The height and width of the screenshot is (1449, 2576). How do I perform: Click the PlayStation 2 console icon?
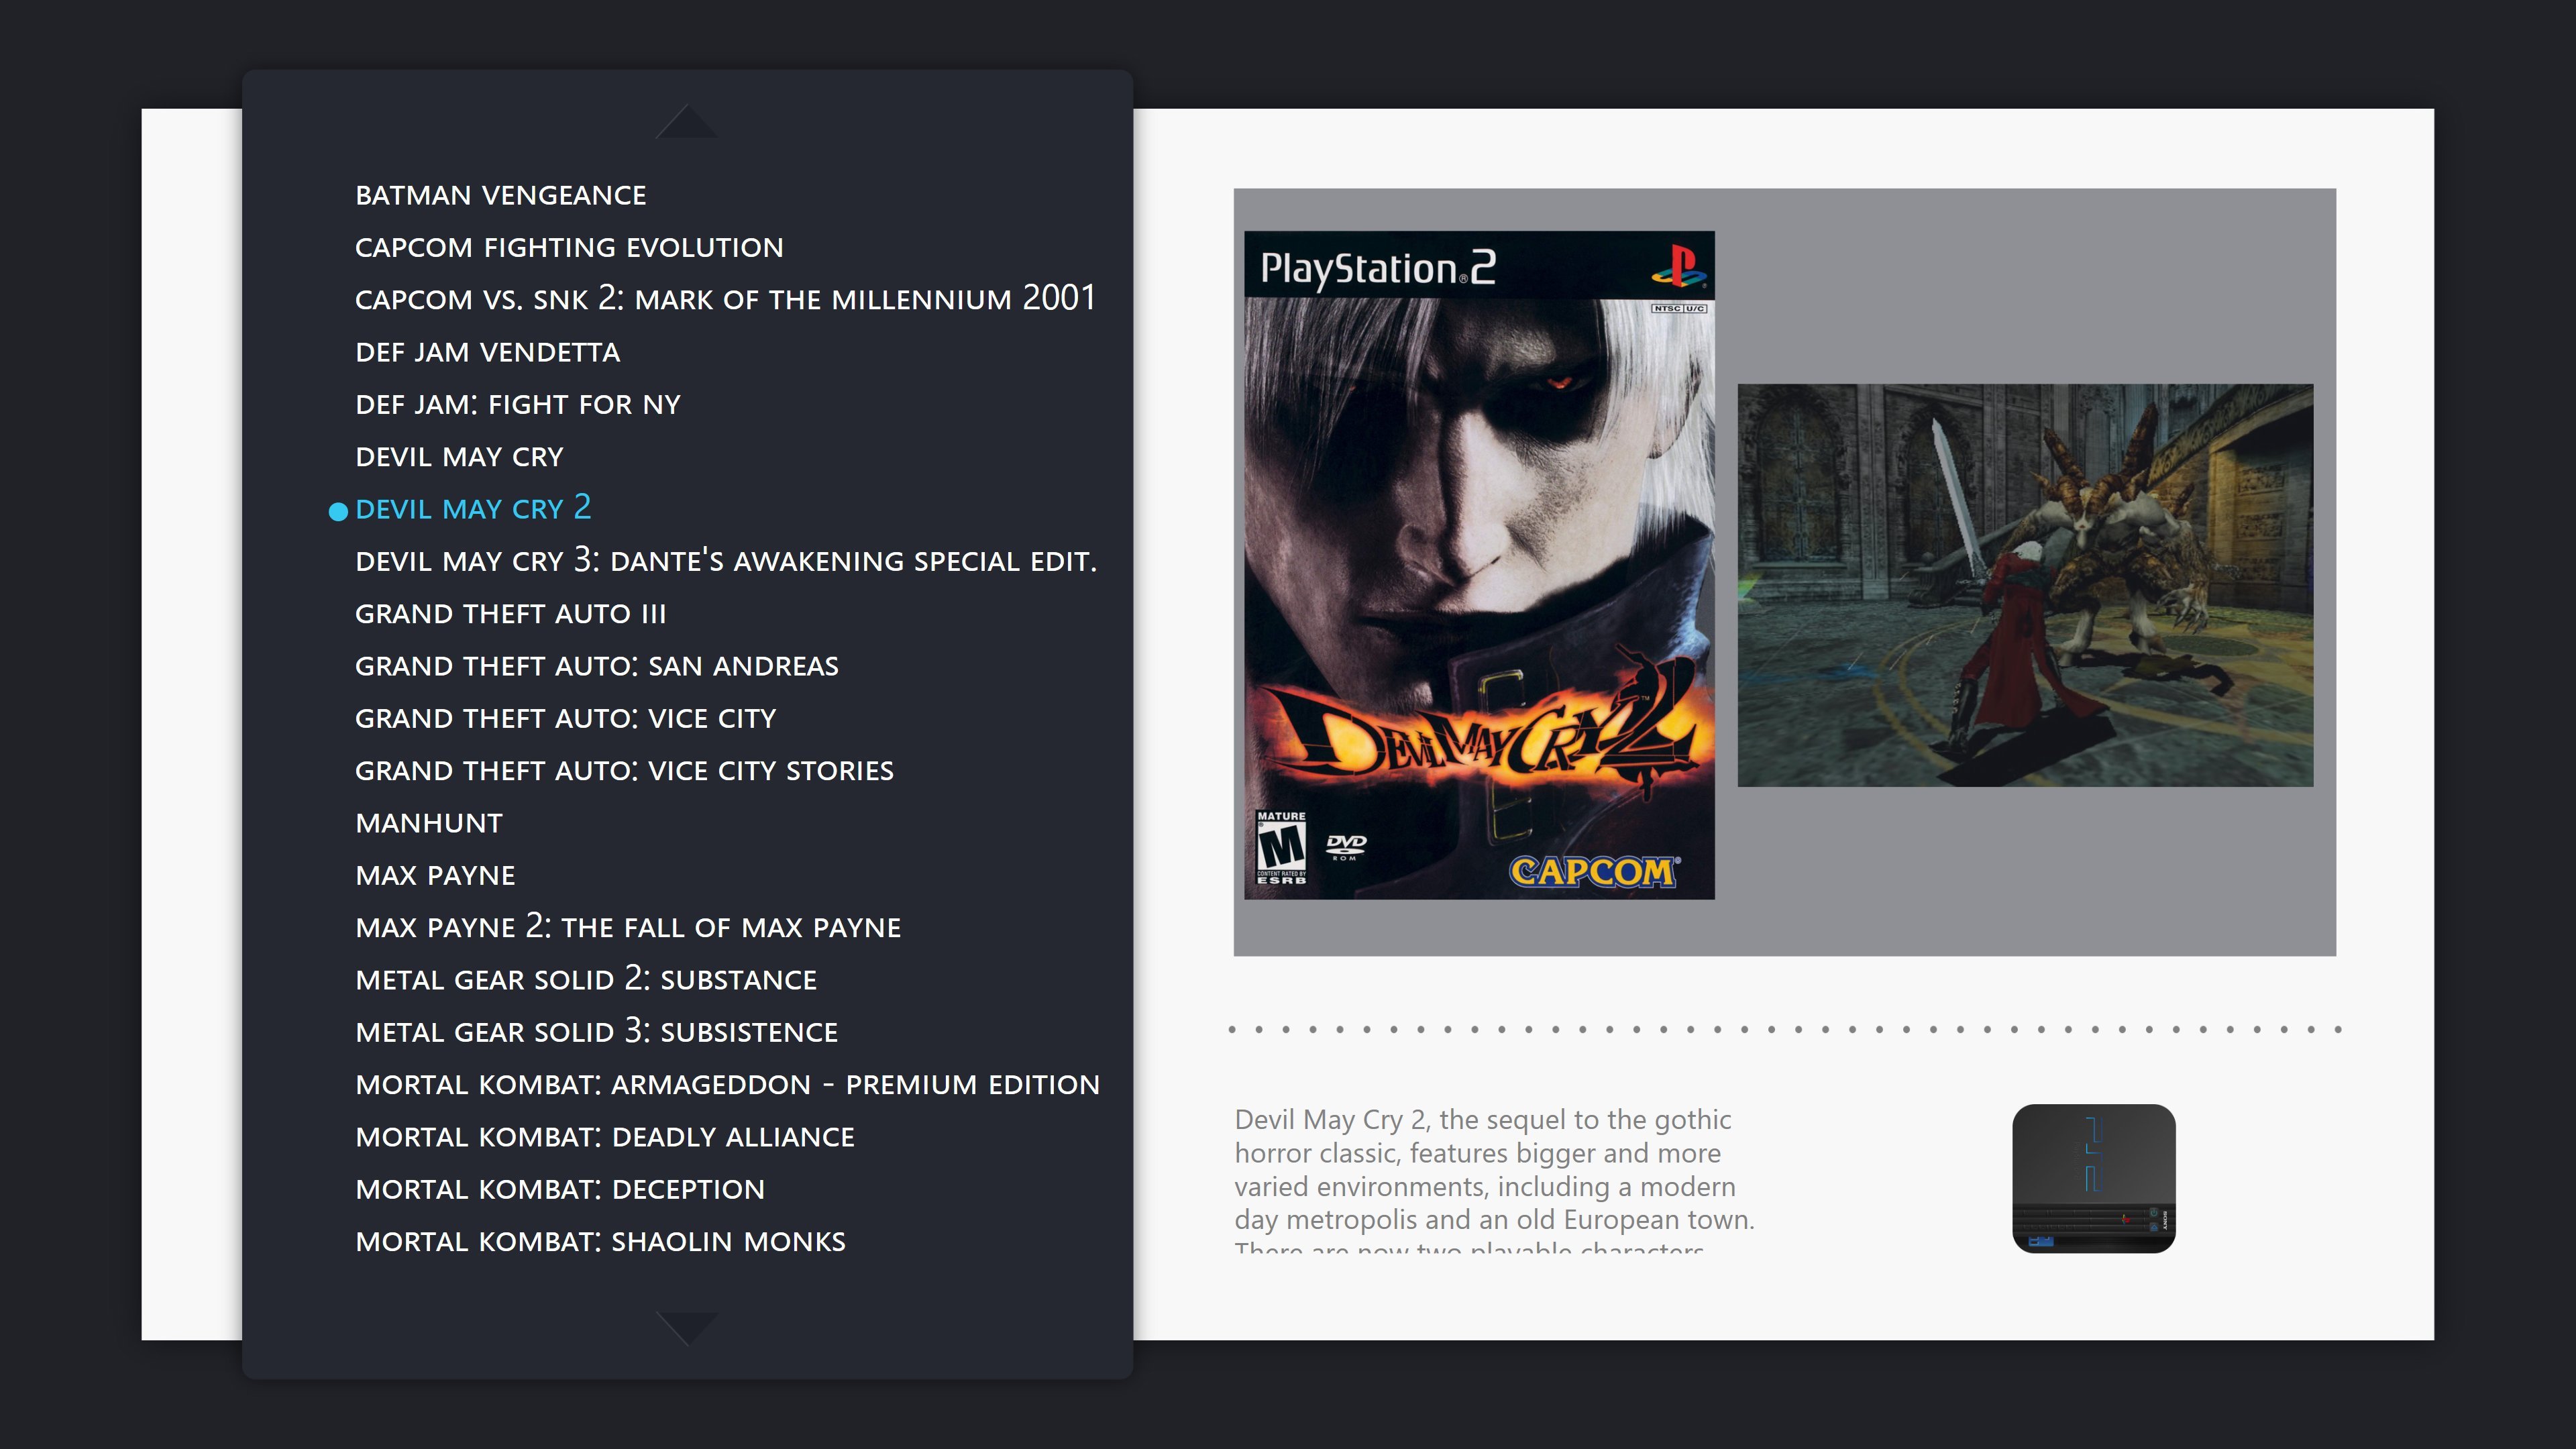2094,1178
